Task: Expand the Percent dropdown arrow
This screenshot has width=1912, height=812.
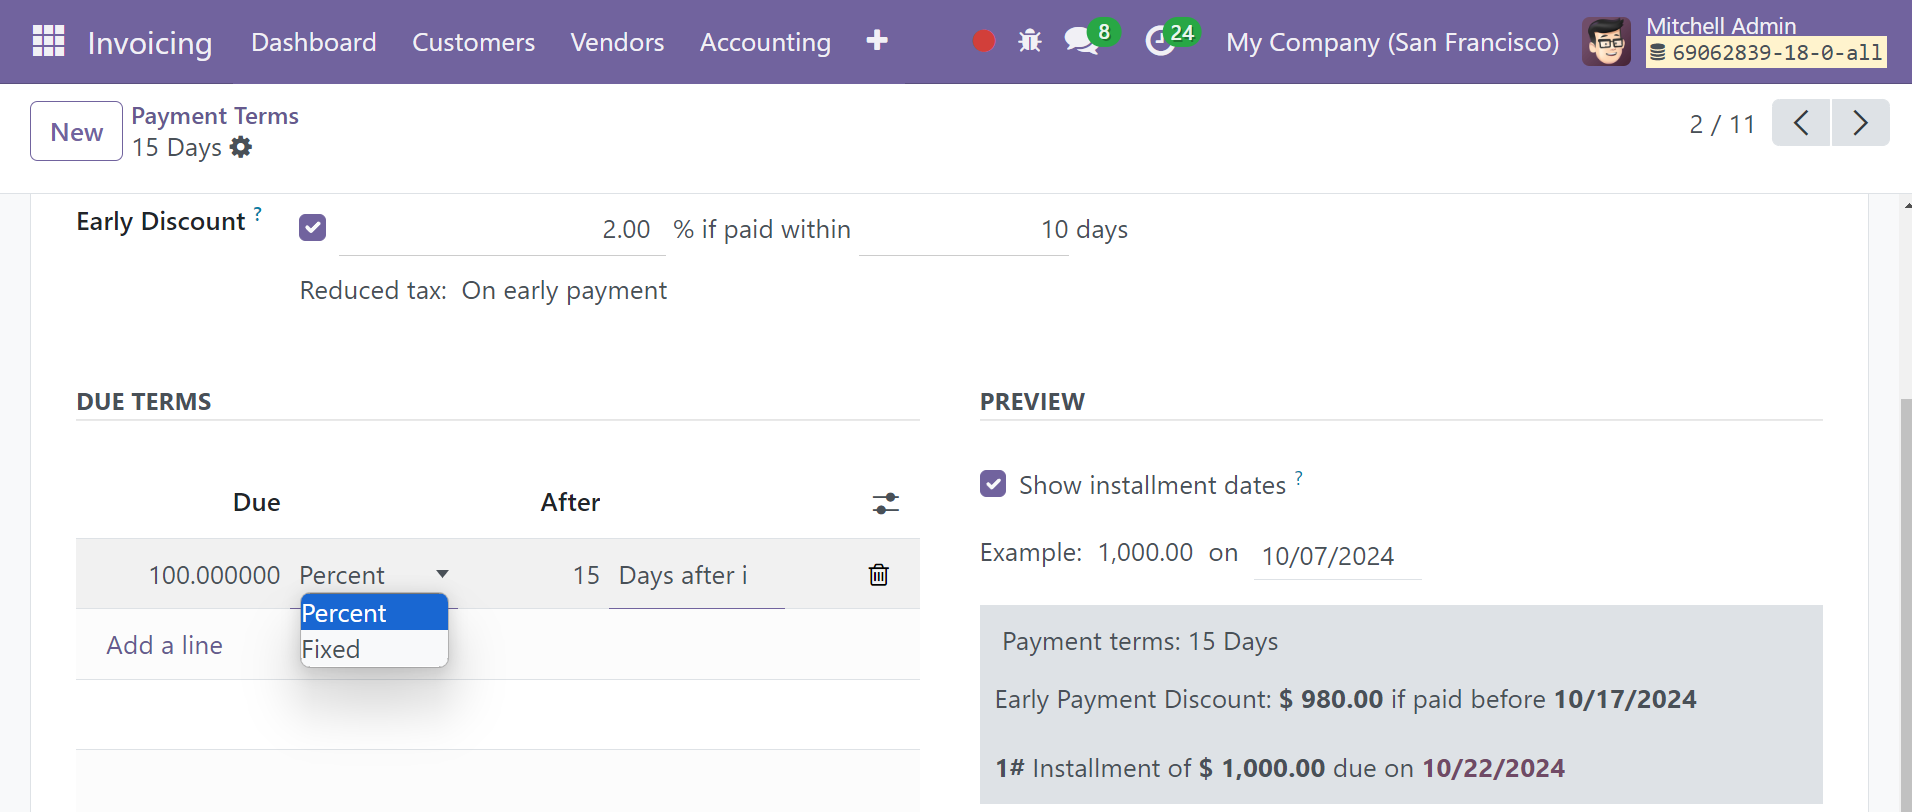Action: point(442,574)
